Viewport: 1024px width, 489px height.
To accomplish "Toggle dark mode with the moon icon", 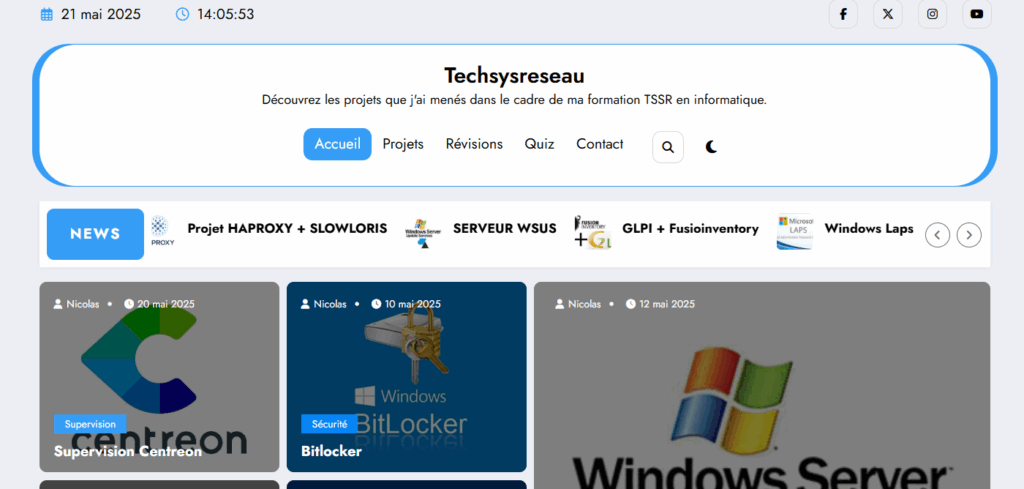I will click(x=711, y=147).
